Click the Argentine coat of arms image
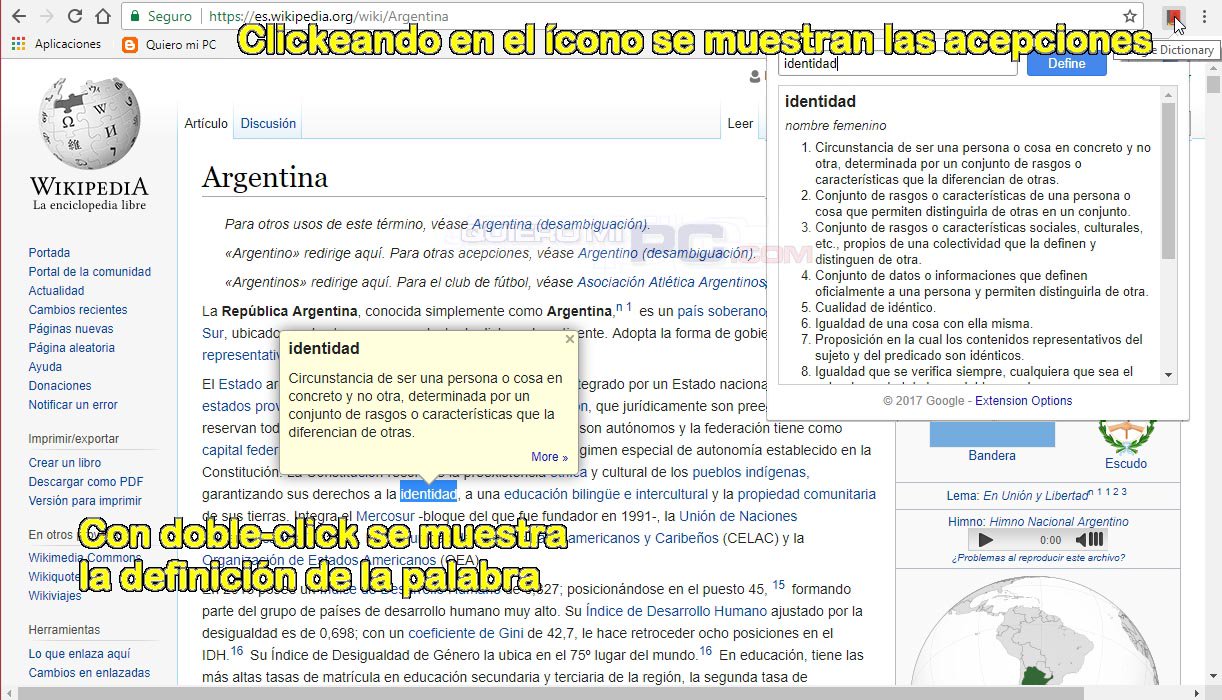This screenshot has width=1222, height=700. coord(1127,436)
